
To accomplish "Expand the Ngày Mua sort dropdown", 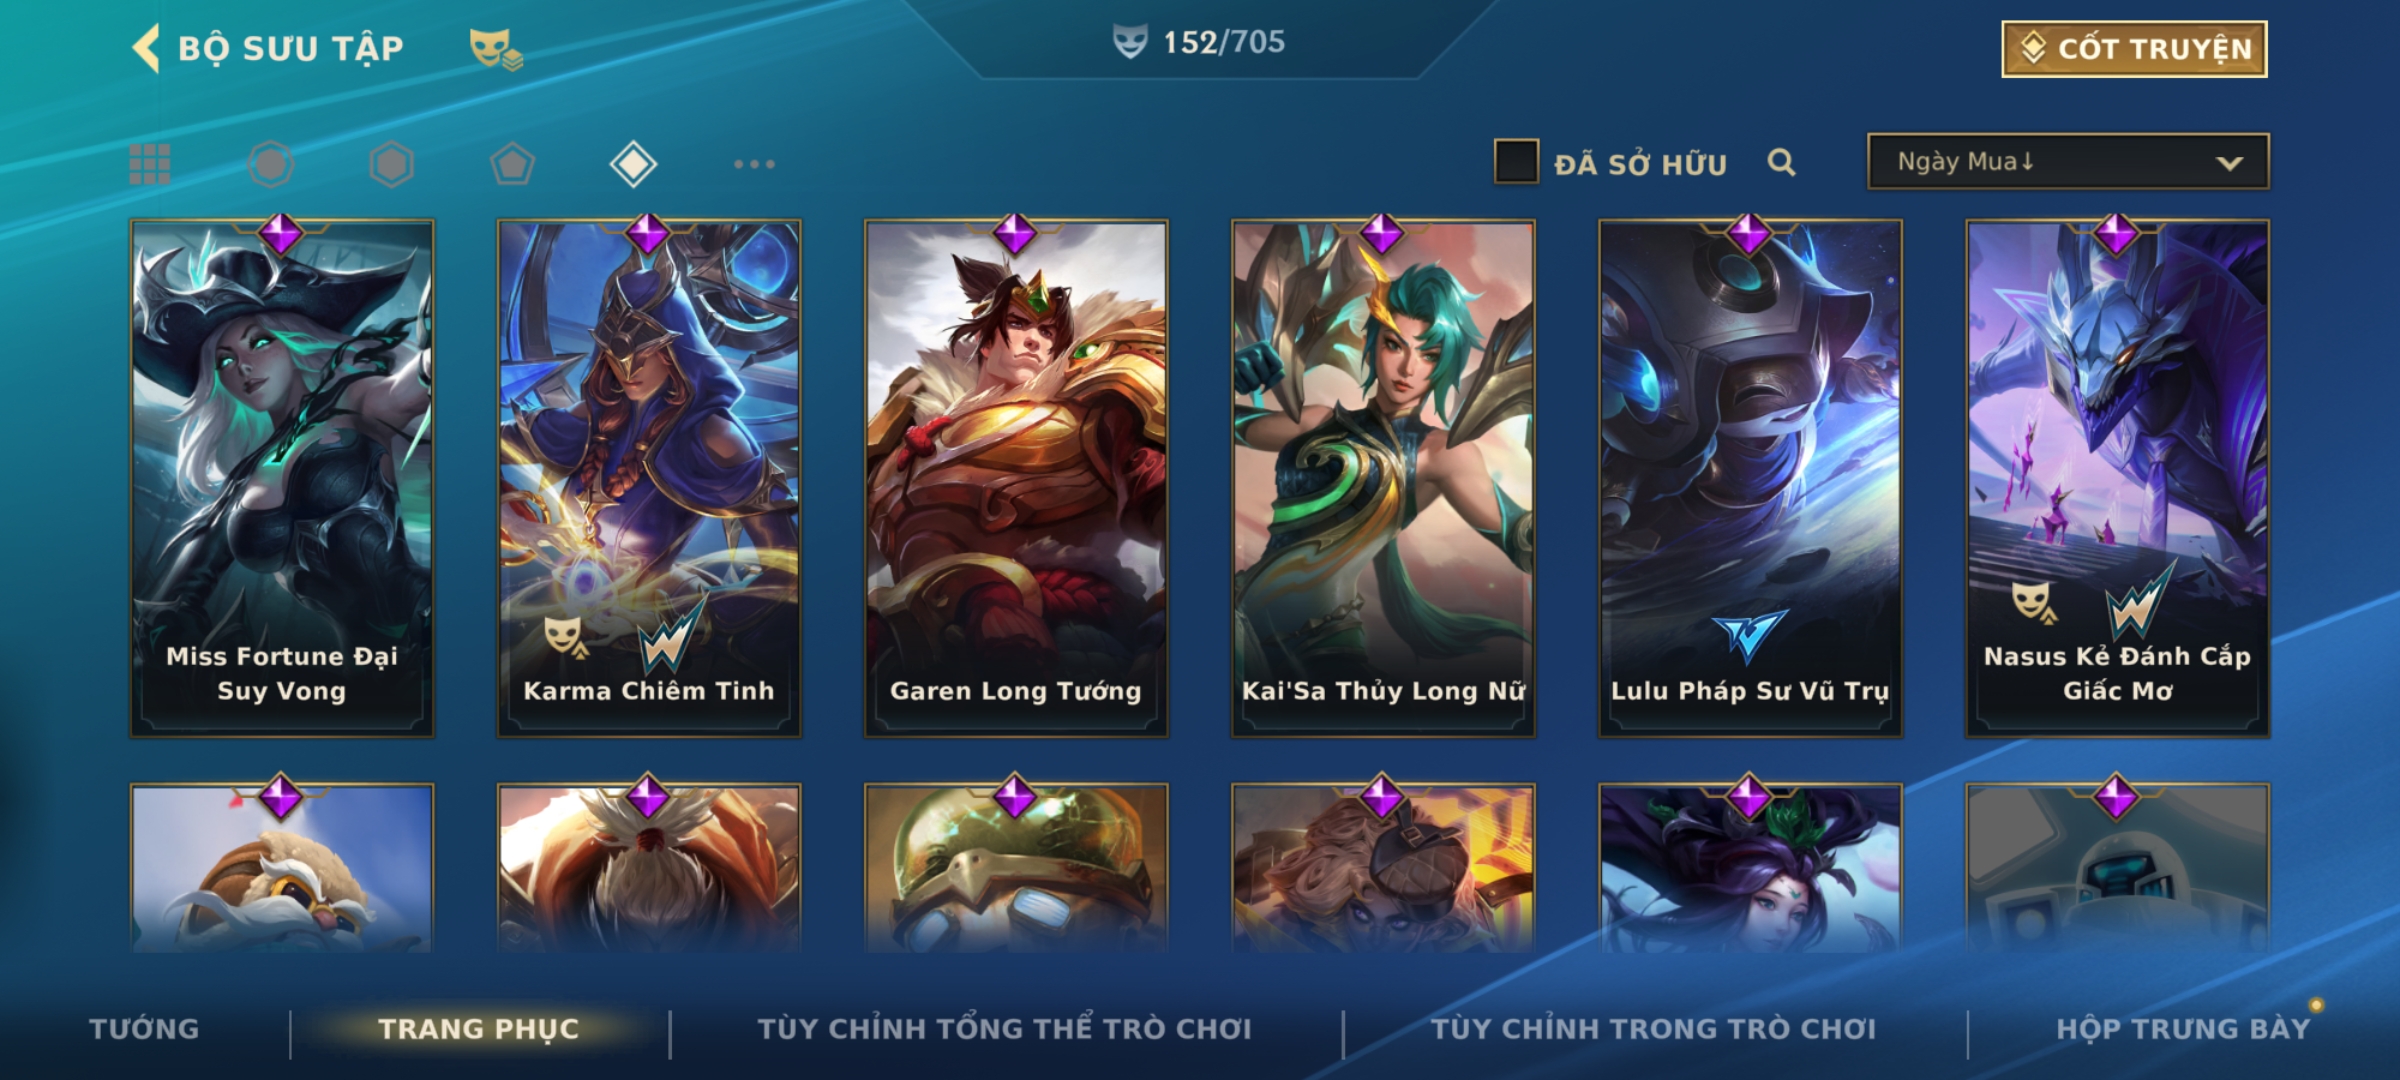I will tap(2068, 161).
